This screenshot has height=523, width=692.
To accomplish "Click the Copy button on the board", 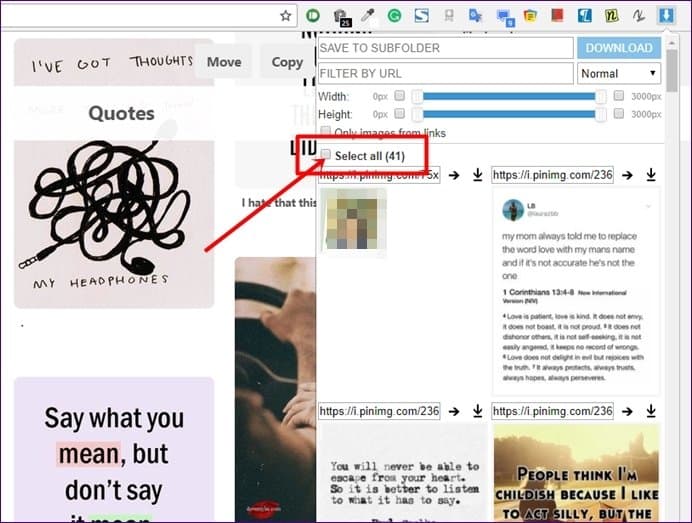I will tap(287, 62).
